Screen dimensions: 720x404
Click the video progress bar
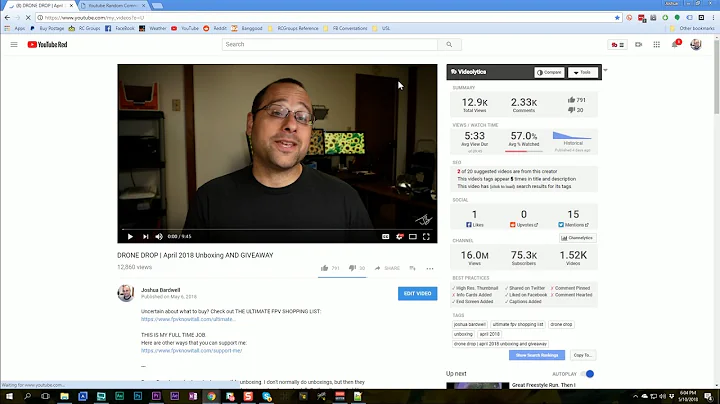pyautogui.click(x=277, y=229)
